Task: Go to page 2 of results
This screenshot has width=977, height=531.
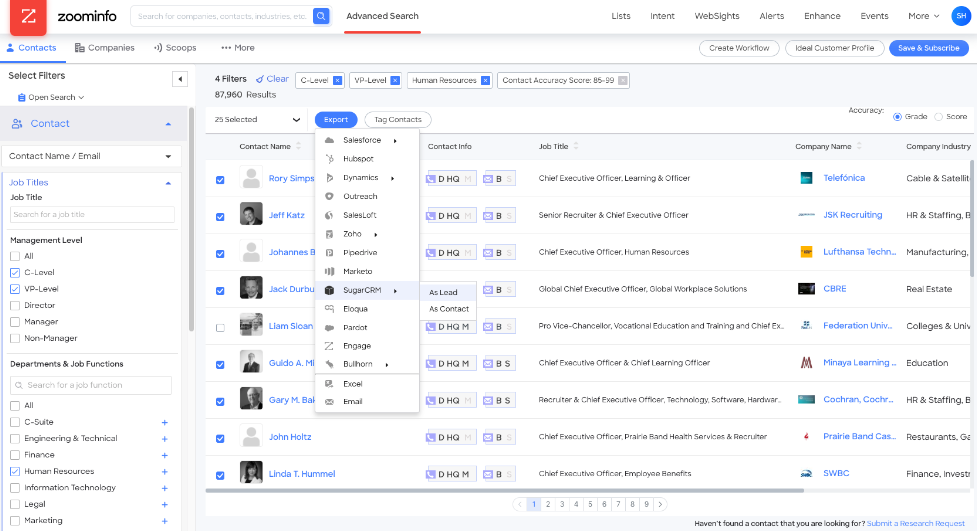Action: coord(548,505)
